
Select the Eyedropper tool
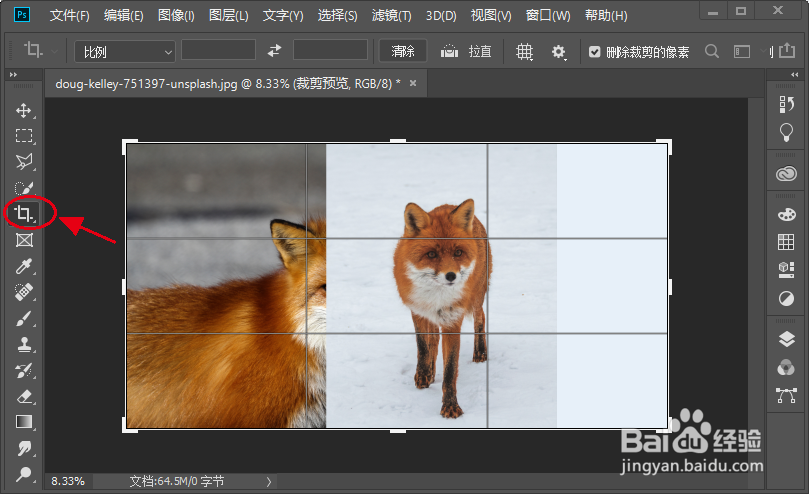pyautogui.click(x=24, y=266)
